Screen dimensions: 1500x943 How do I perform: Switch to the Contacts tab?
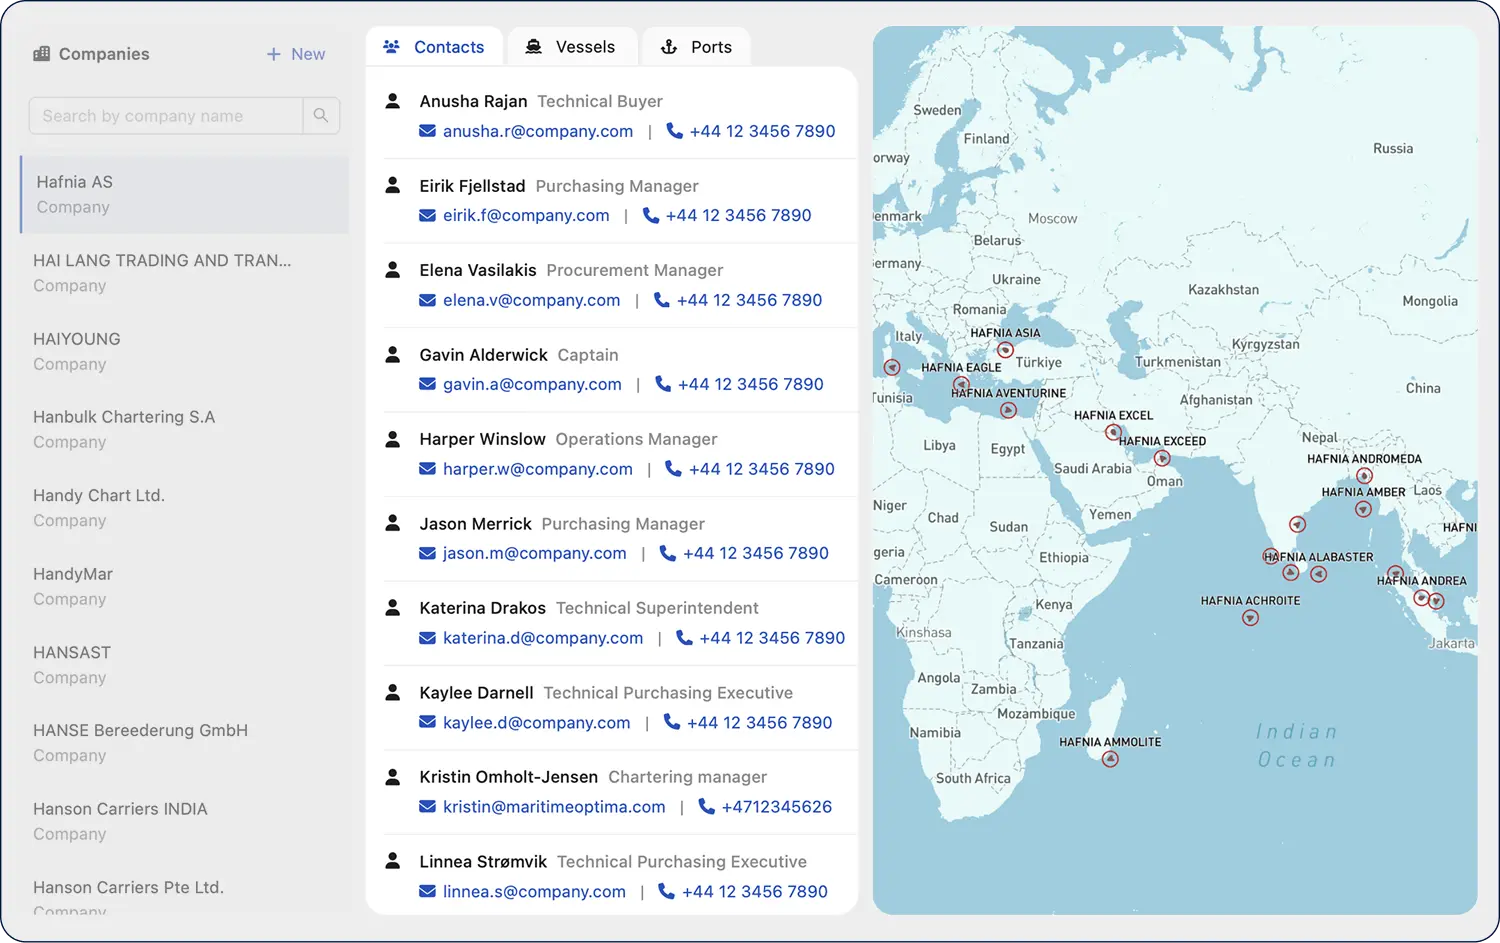point(435,47)
